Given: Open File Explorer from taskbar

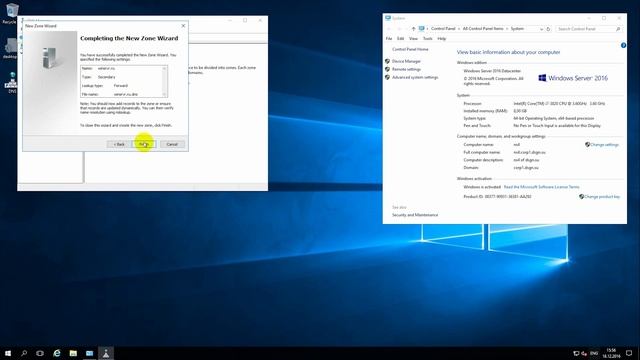Looking at the screenshot, I should (73, 353).
